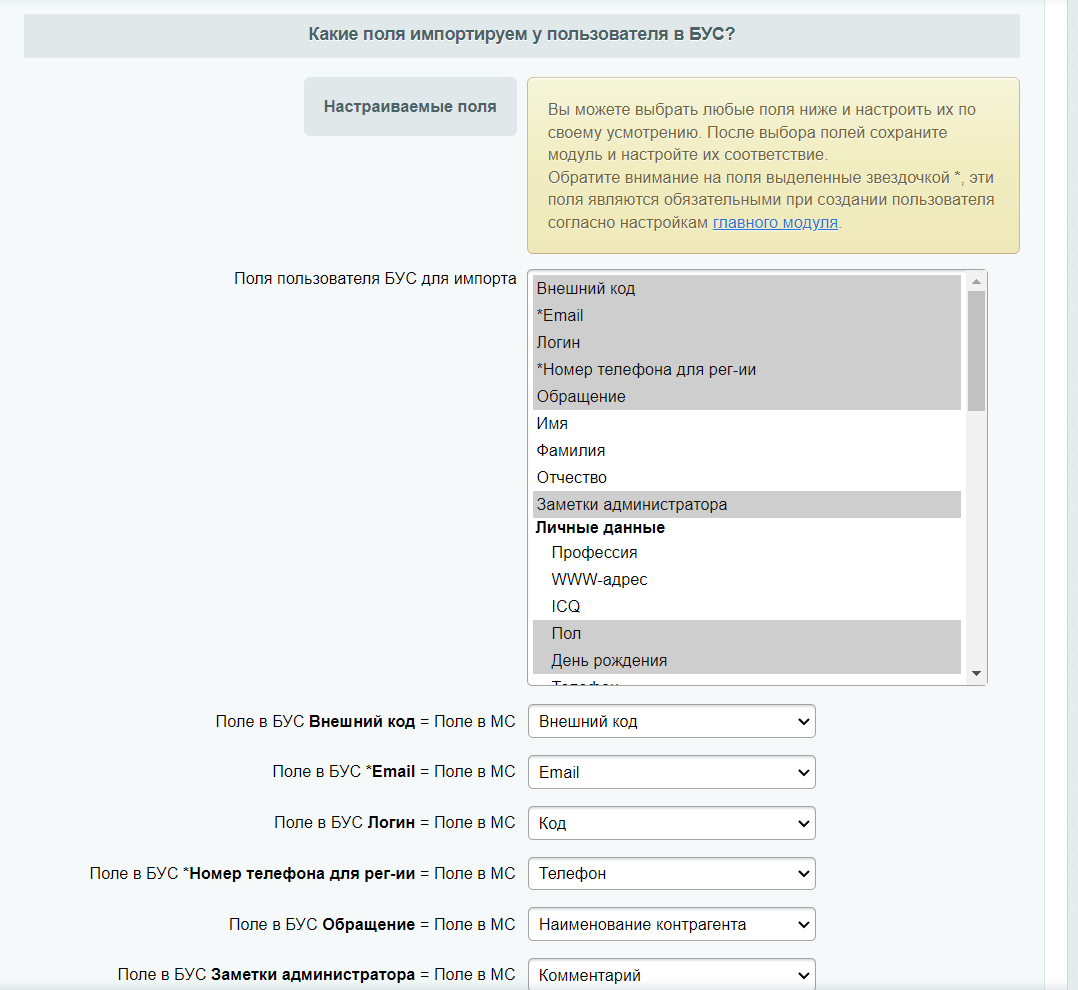Select 'Логин' option in the listbox
This screenshot has width=1078, height=990.
[558, 343]
